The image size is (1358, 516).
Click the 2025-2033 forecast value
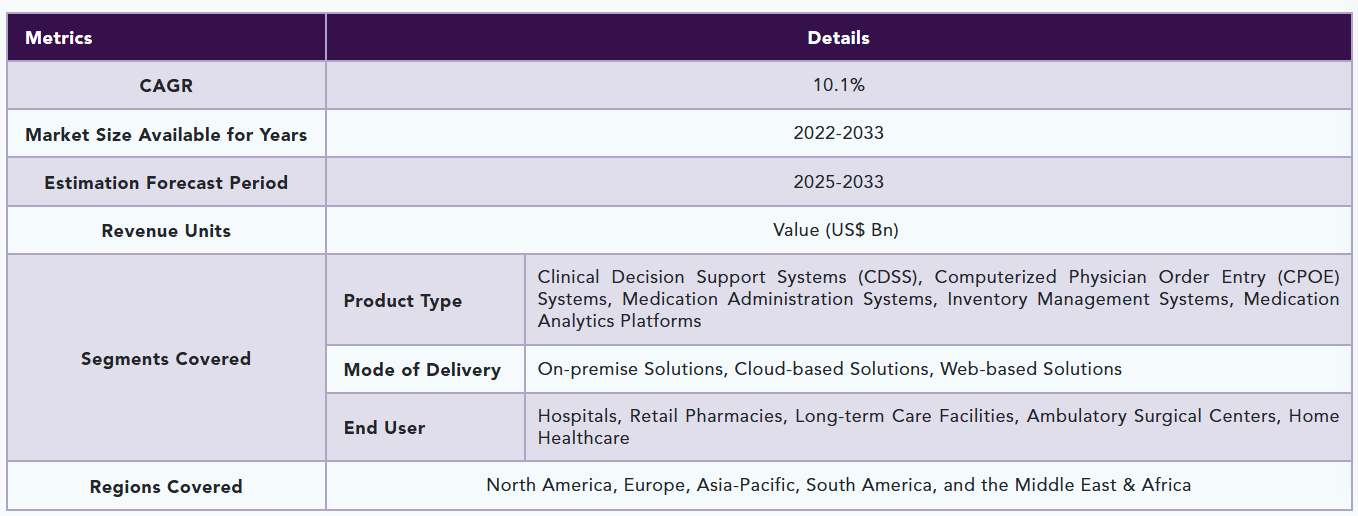[838, 182]
